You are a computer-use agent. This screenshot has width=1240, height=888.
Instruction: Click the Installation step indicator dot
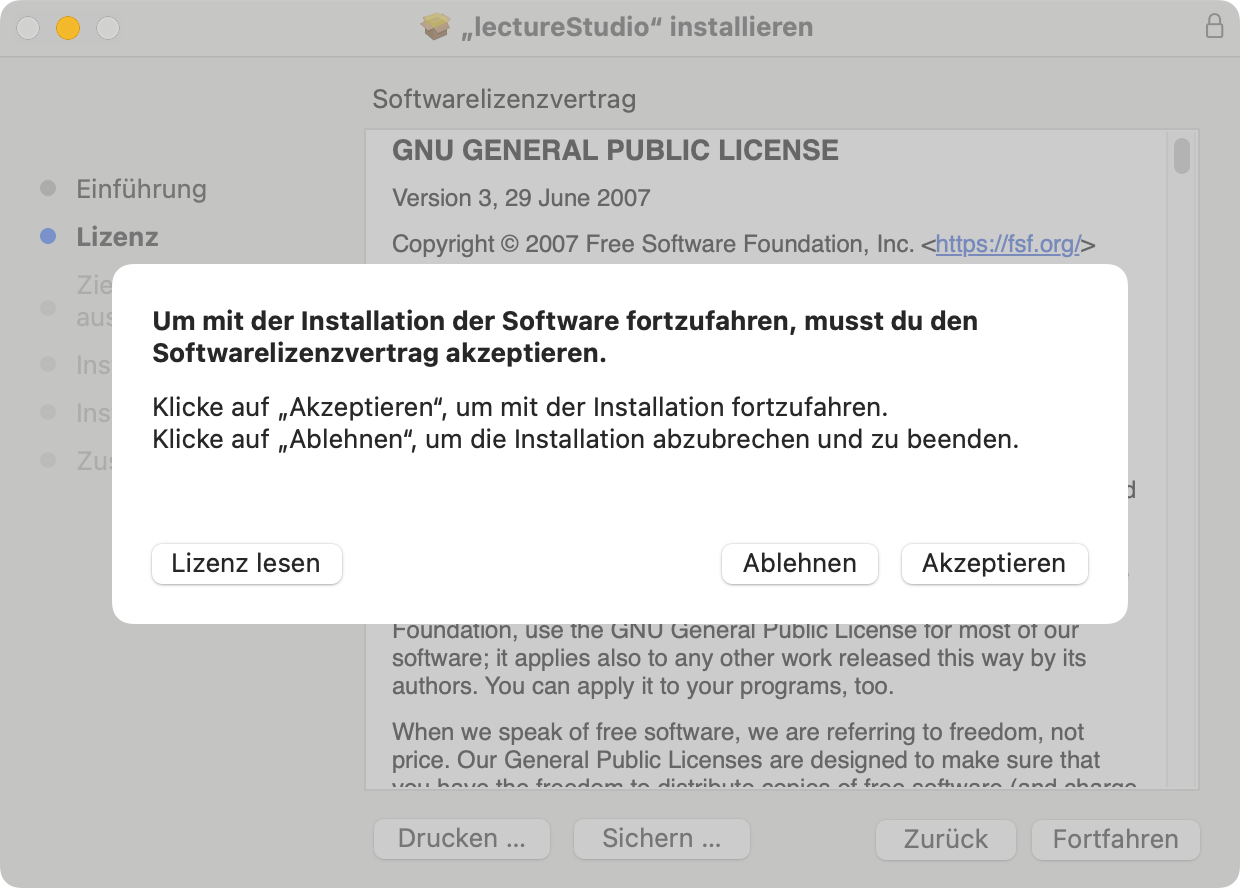tap(47, 413)
